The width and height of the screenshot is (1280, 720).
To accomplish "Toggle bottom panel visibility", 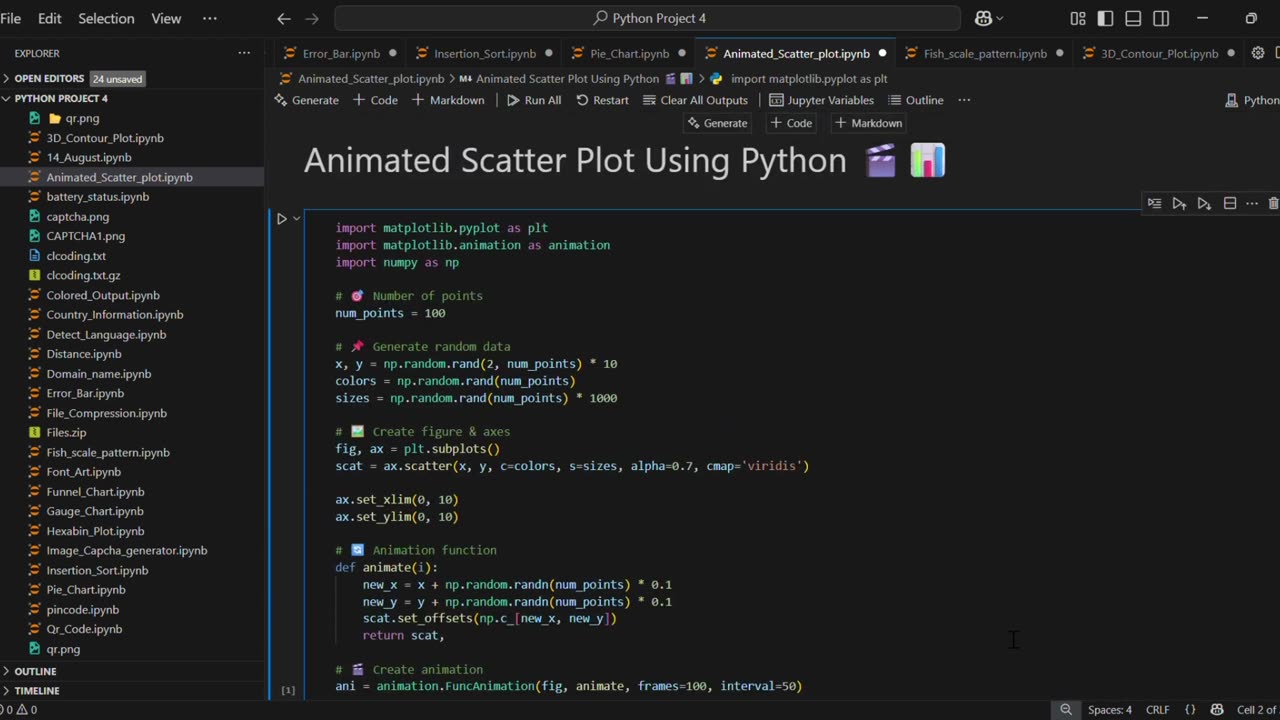I will pyautogui.click(x=1133, y=18).
